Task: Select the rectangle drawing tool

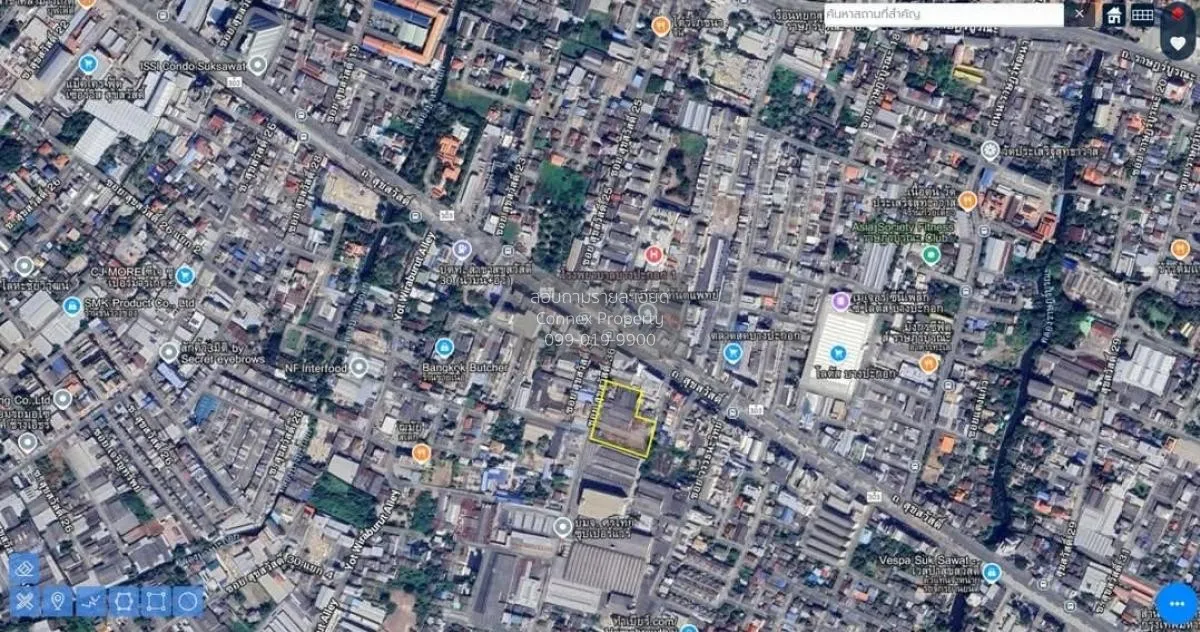Action: 155,600
